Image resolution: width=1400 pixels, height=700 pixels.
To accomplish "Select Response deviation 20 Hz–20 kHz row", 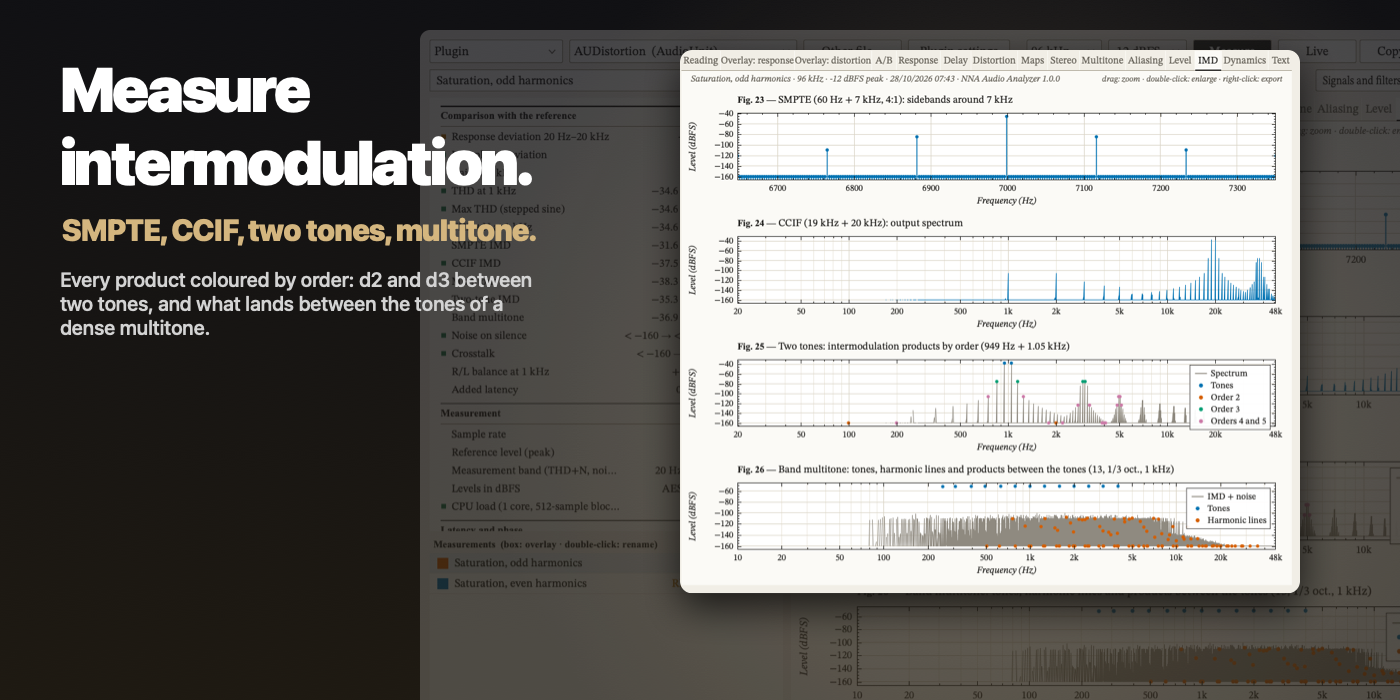I will 560,136.
